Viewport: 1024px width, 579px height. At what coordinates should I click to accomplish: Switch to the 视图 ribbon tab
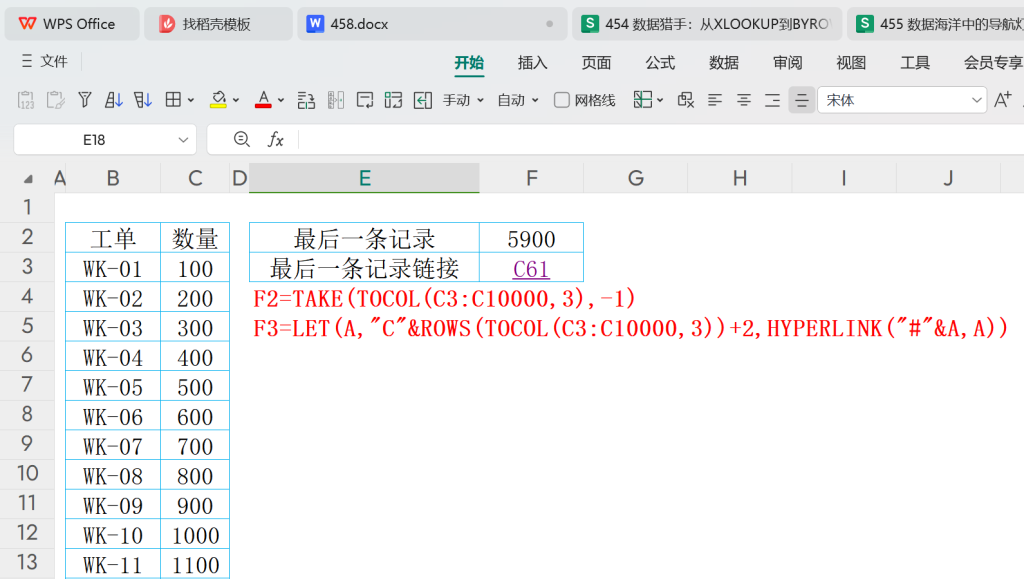[x=851, y=63]
